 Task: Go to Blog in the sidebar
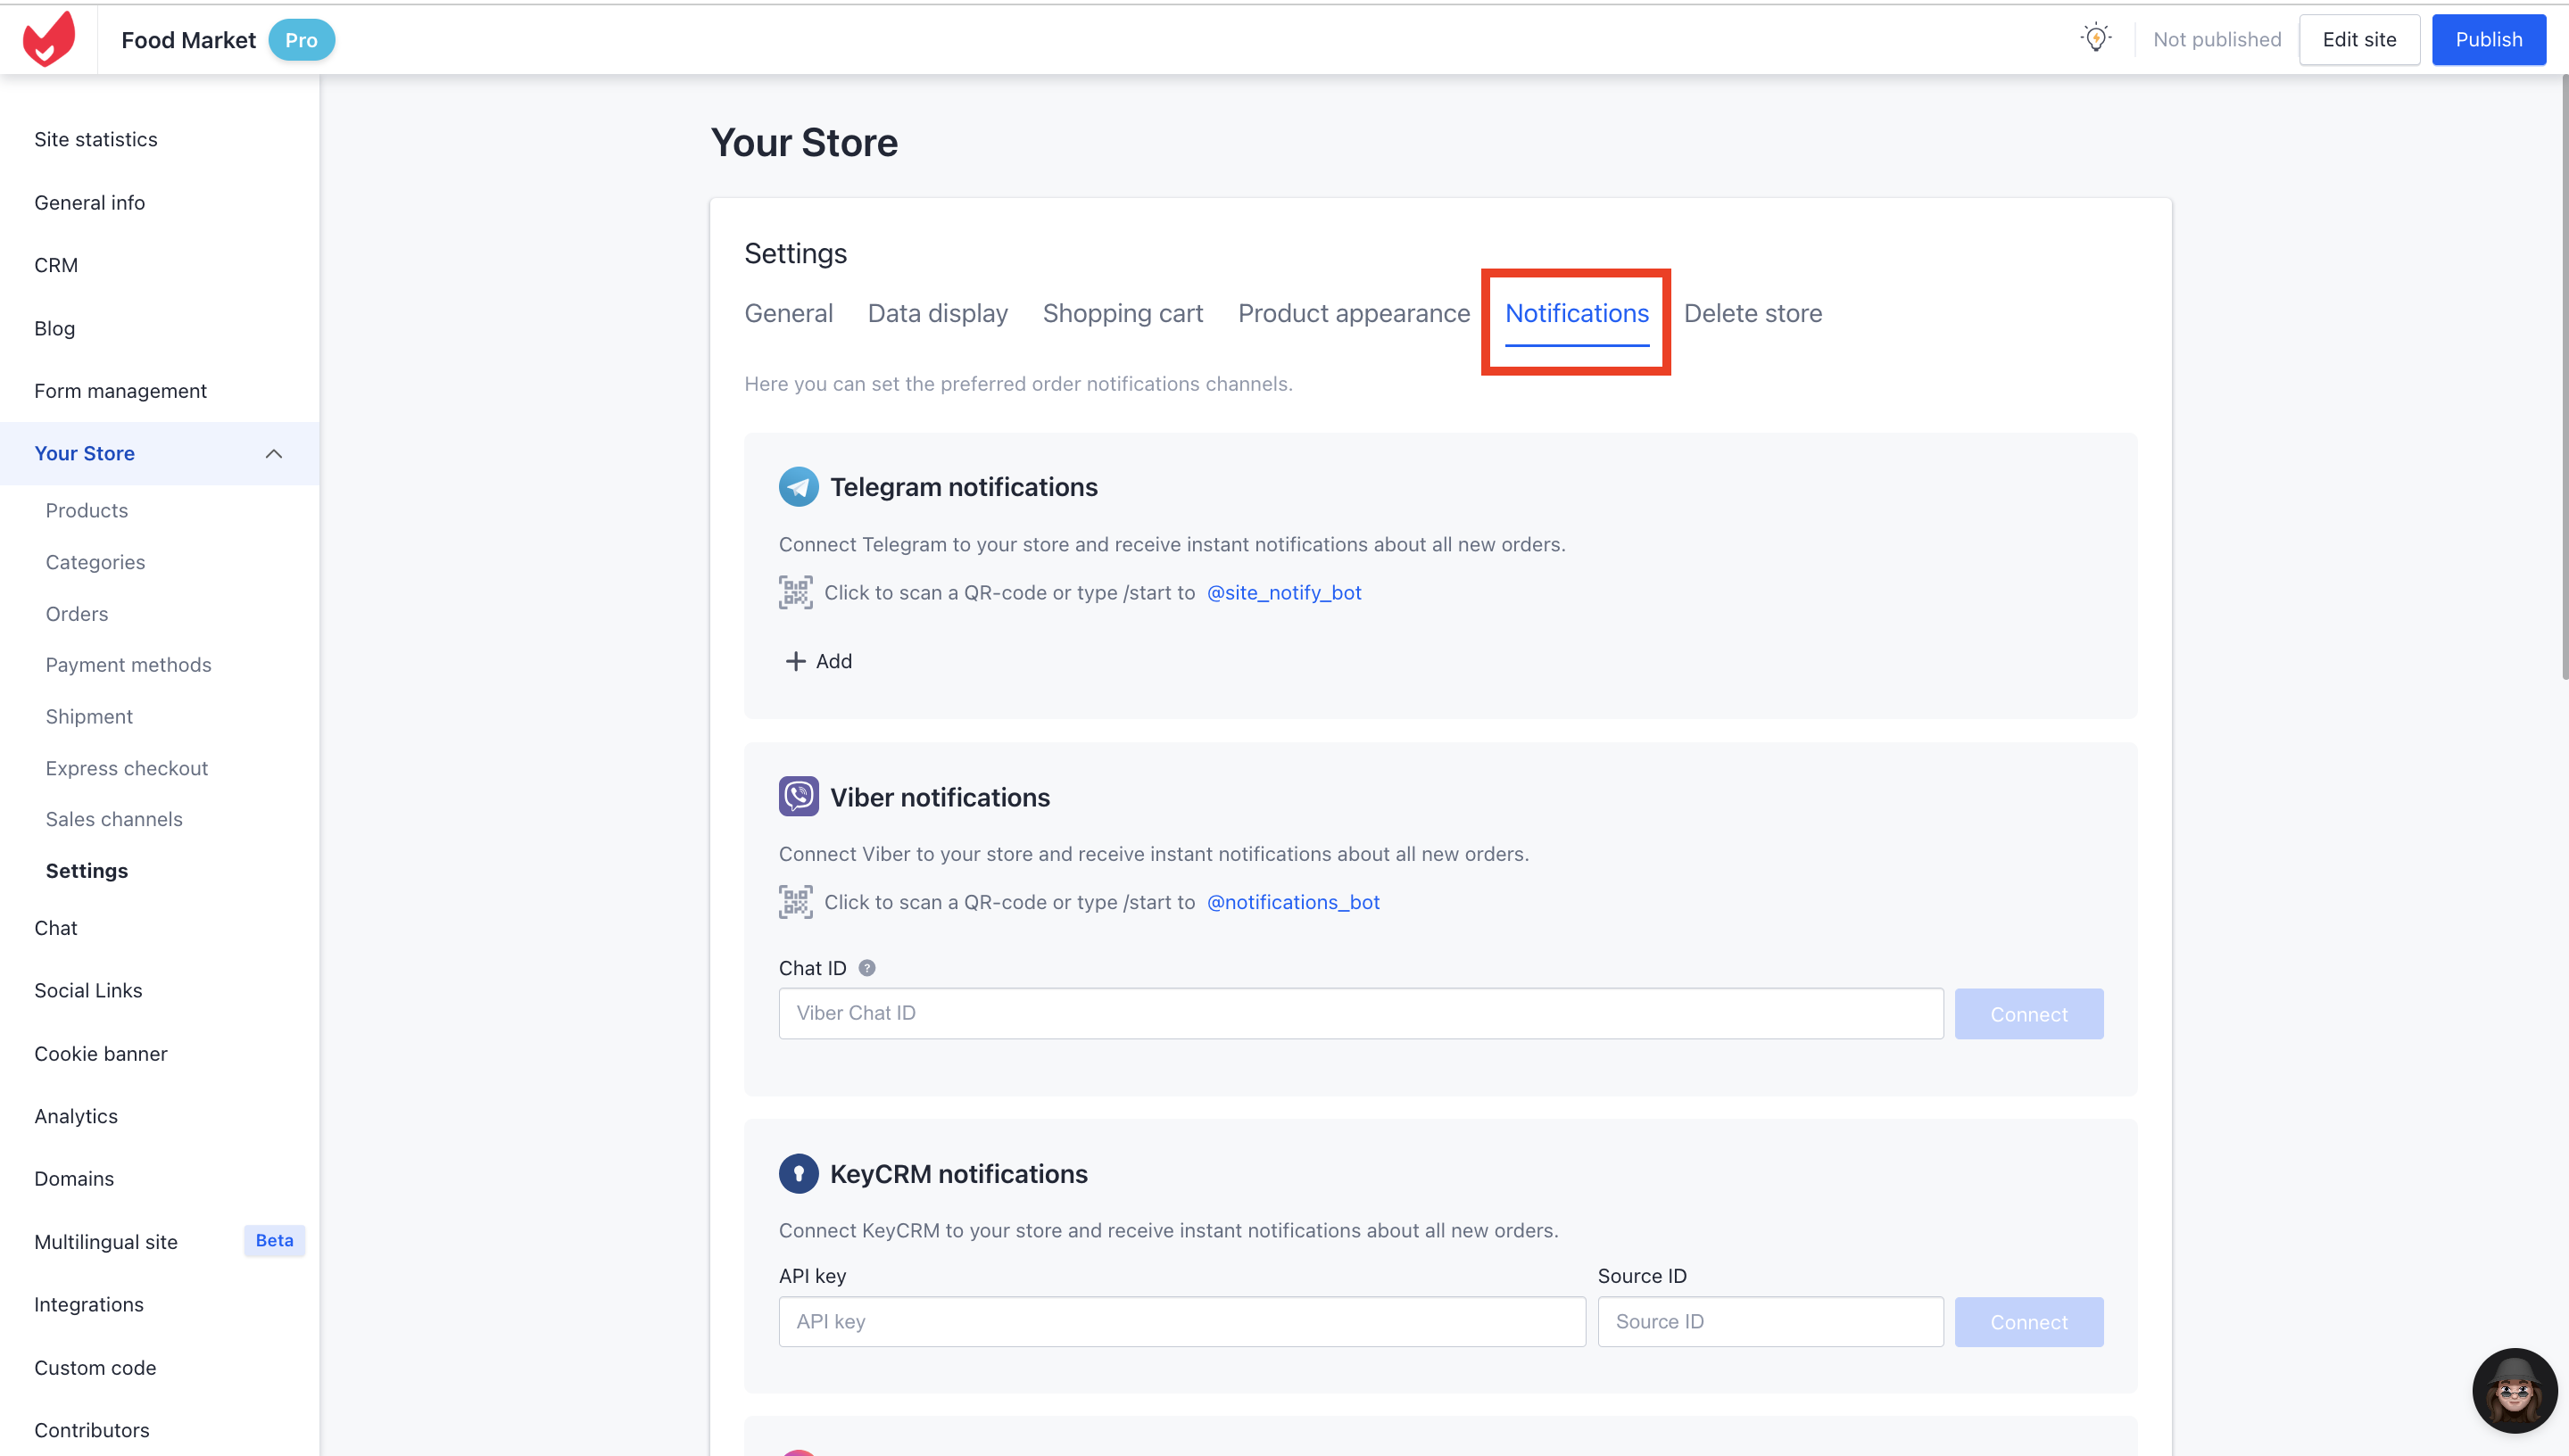pos(54,328)
